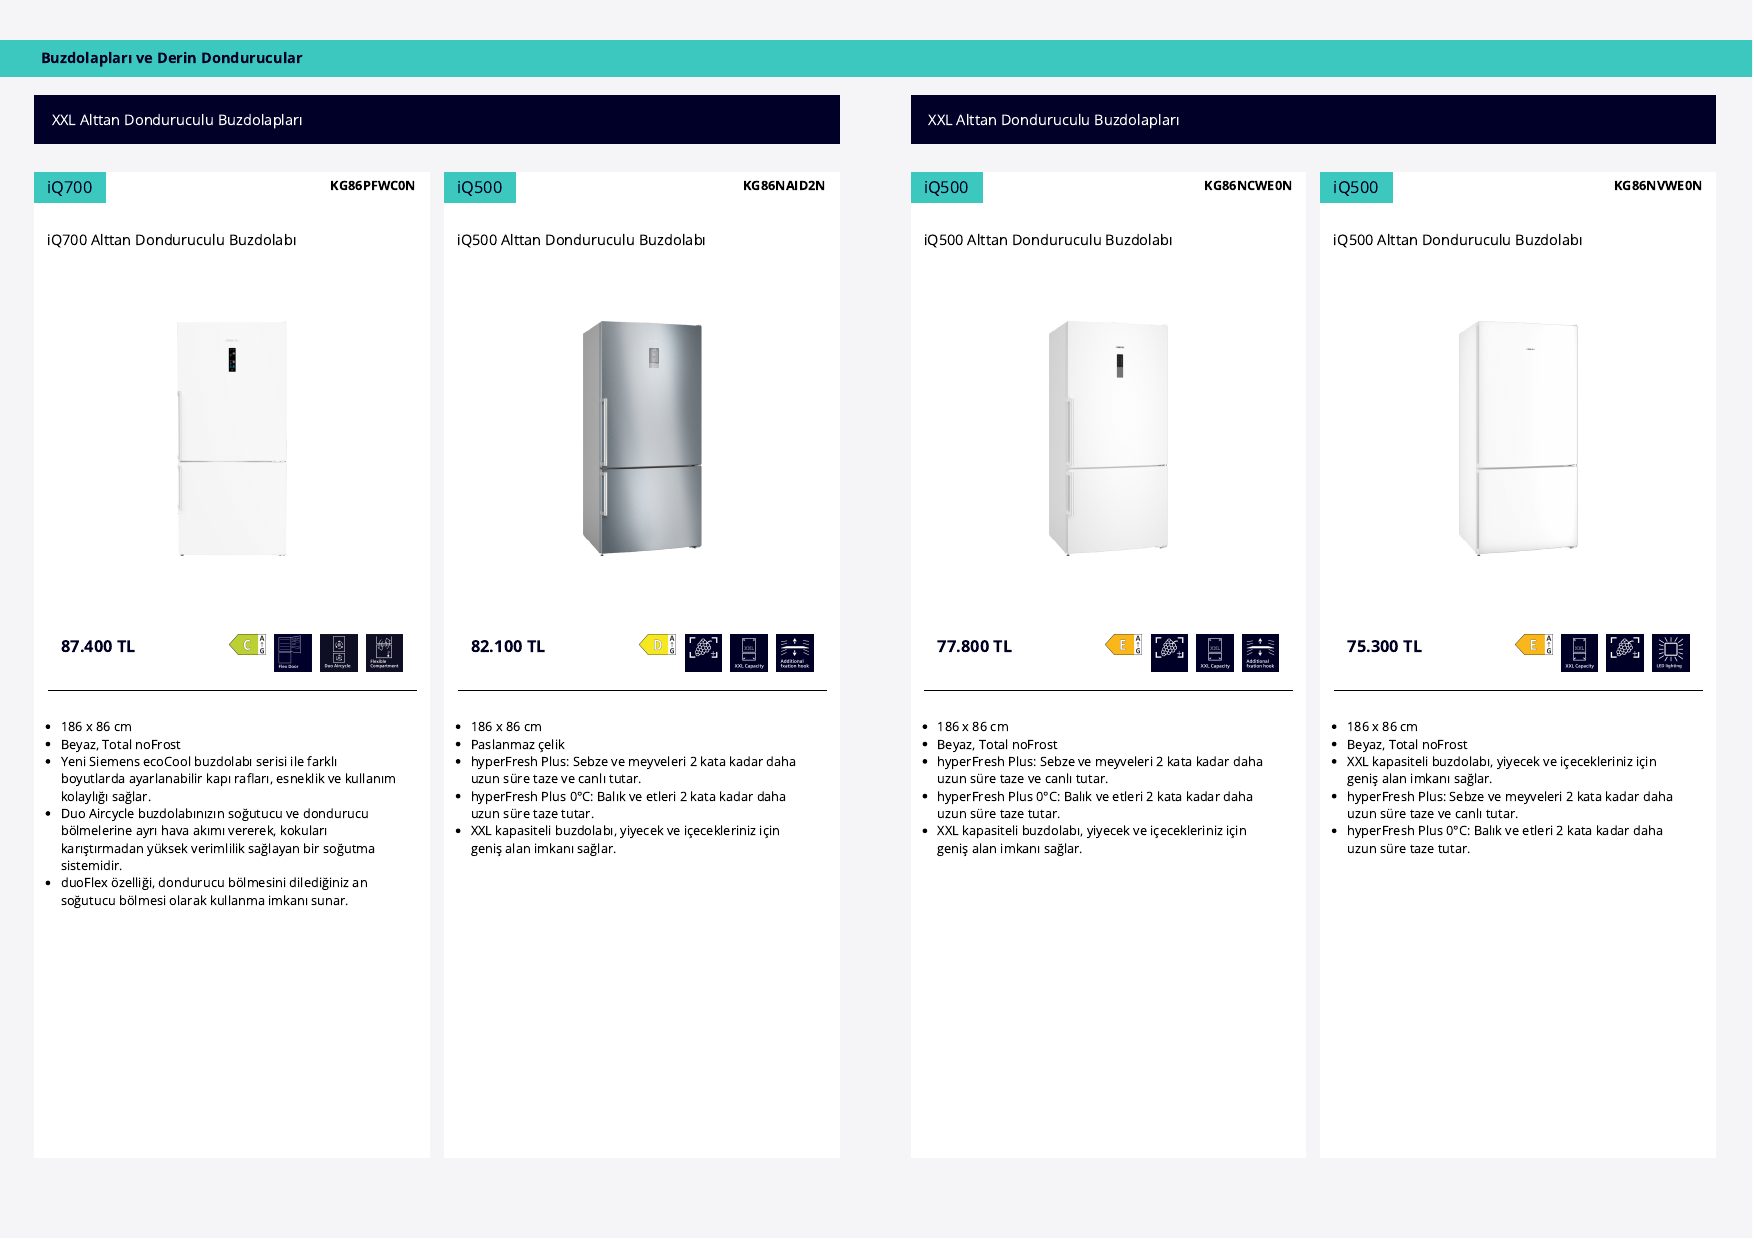The width and height of the screenshot is (1754, 1240).
Task: Click model code KG86NCWE0N
Action: point(1248,186)
